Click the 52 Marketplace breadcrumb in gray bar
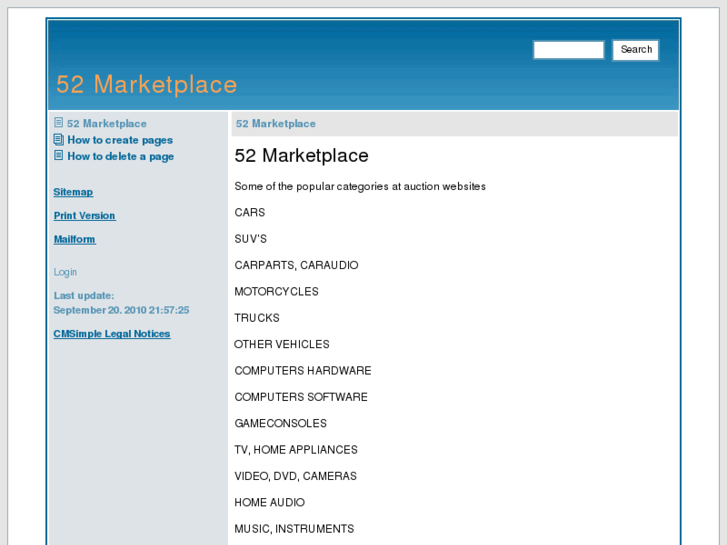The width and height of the screenshot is (727, 545). coord(276,124)
